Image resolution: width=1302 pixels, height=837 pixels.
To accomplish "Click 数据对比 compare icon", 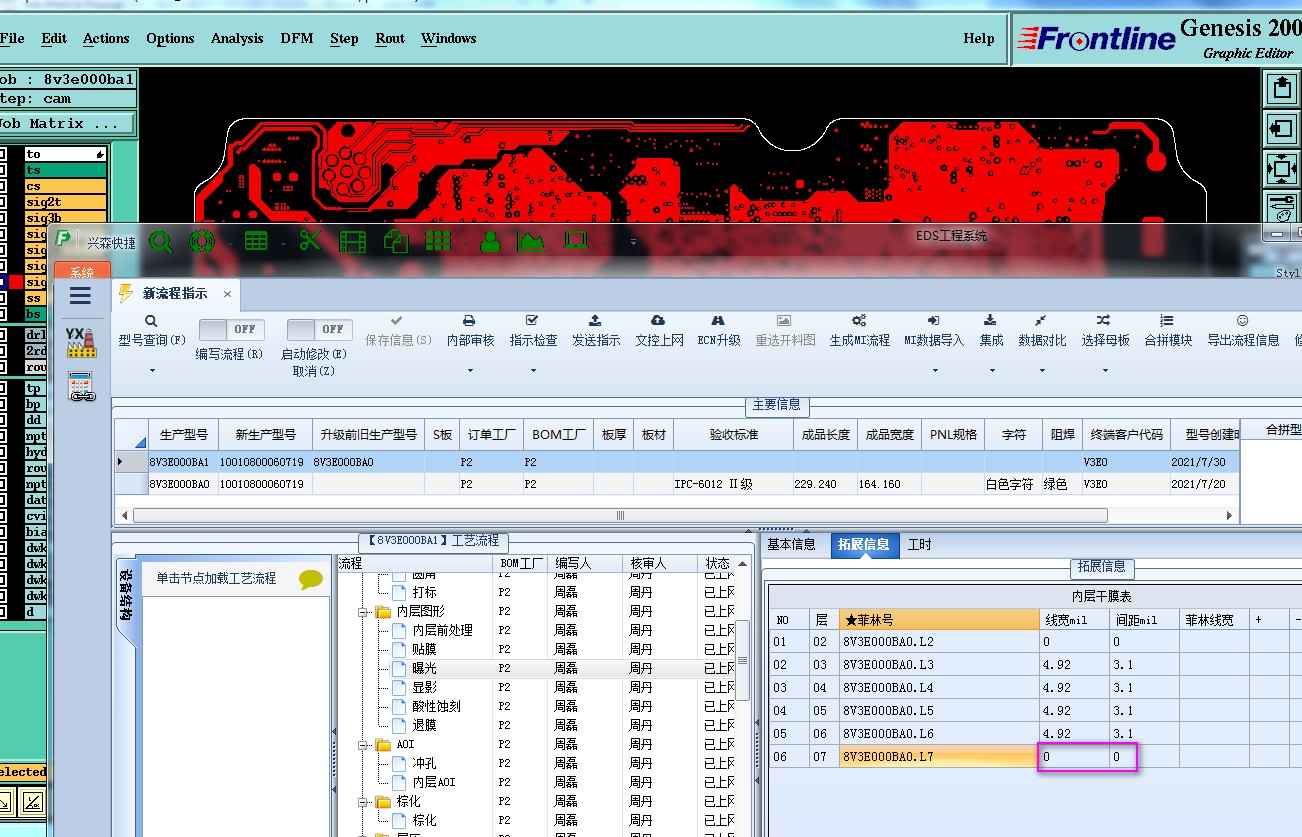I will pos(1041,321).
